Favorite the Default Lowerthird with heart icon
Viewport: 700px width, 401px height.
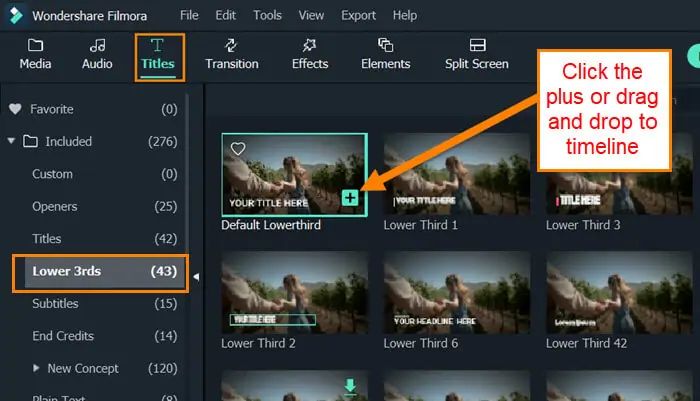(238, 149)
